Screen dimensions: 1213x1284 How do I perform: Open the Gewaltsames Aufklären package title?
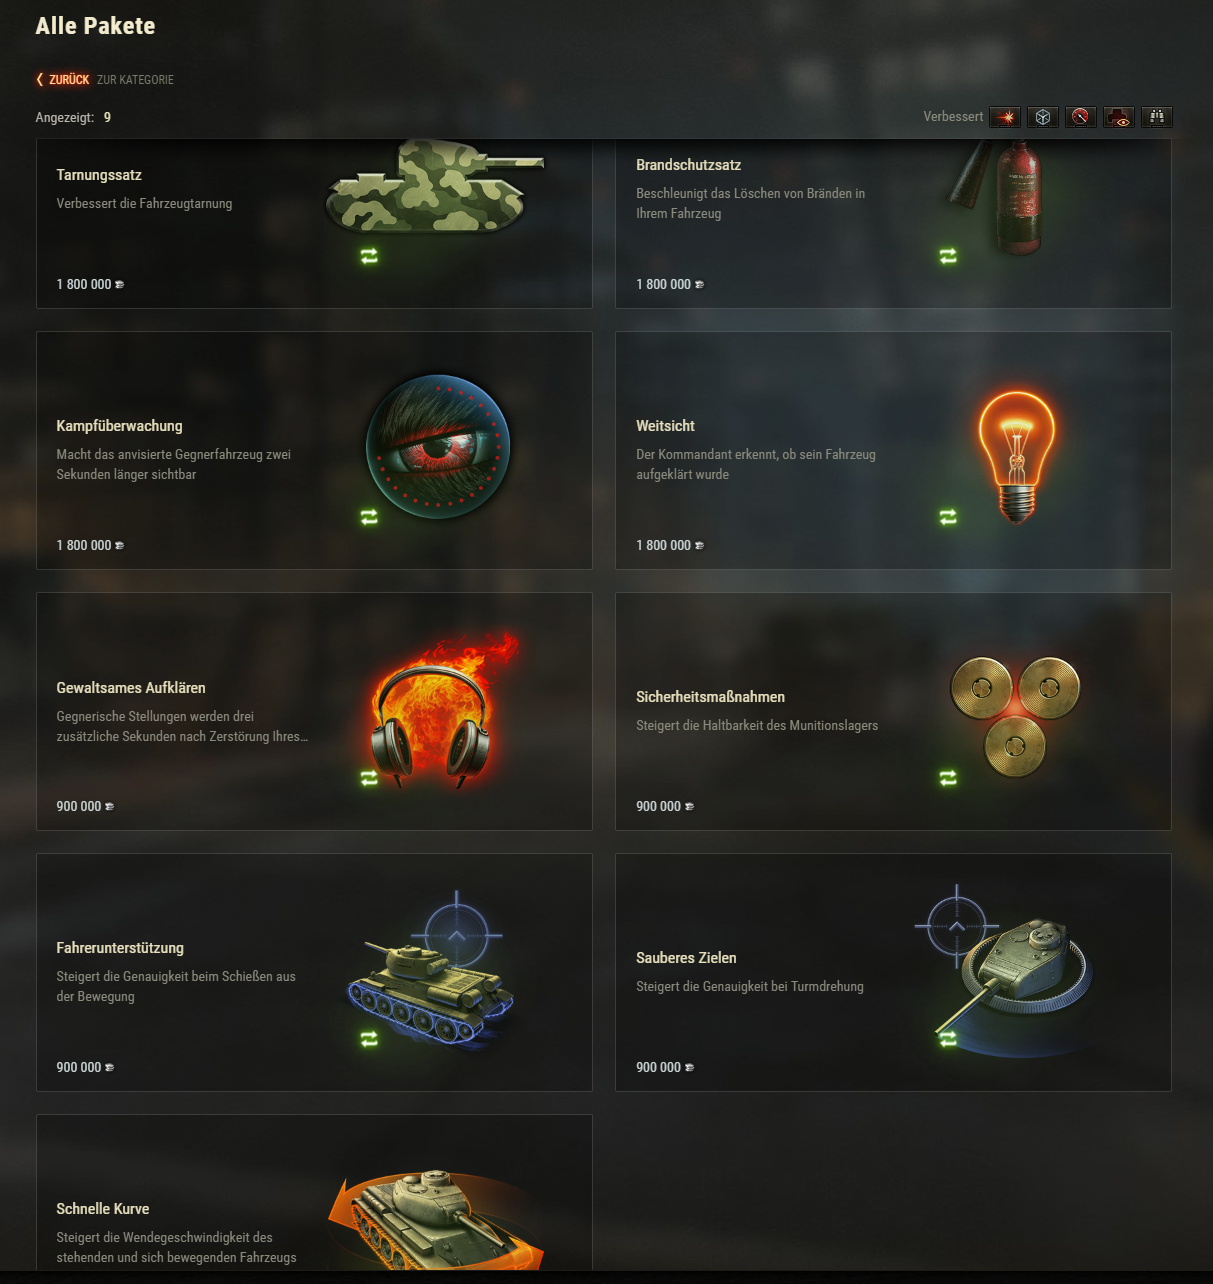pos(131,688)
